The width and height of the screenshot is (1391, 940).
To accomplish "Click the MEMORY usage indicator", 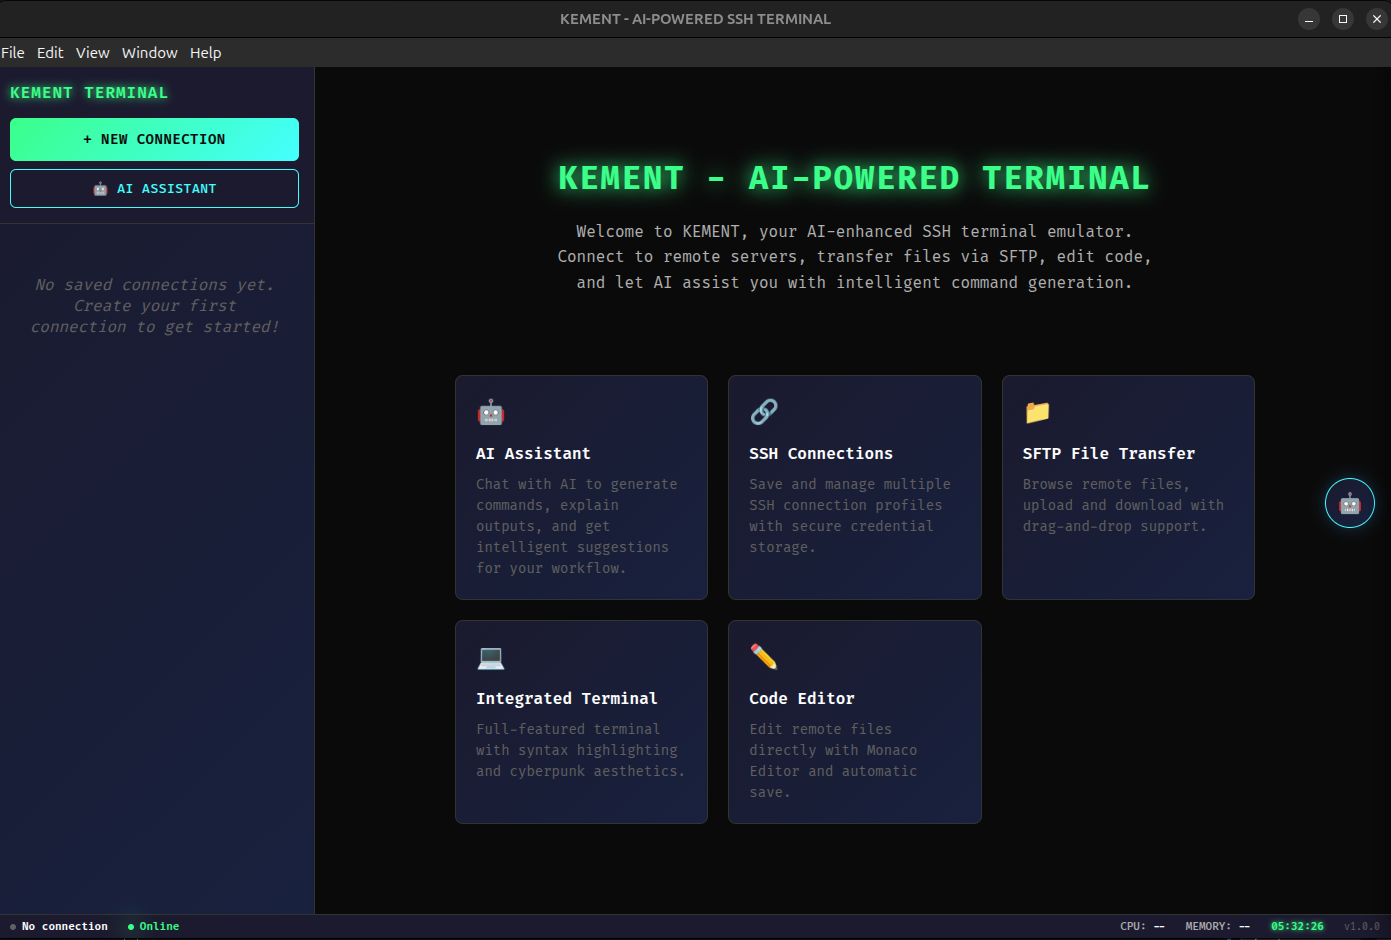I will 1218,927.
